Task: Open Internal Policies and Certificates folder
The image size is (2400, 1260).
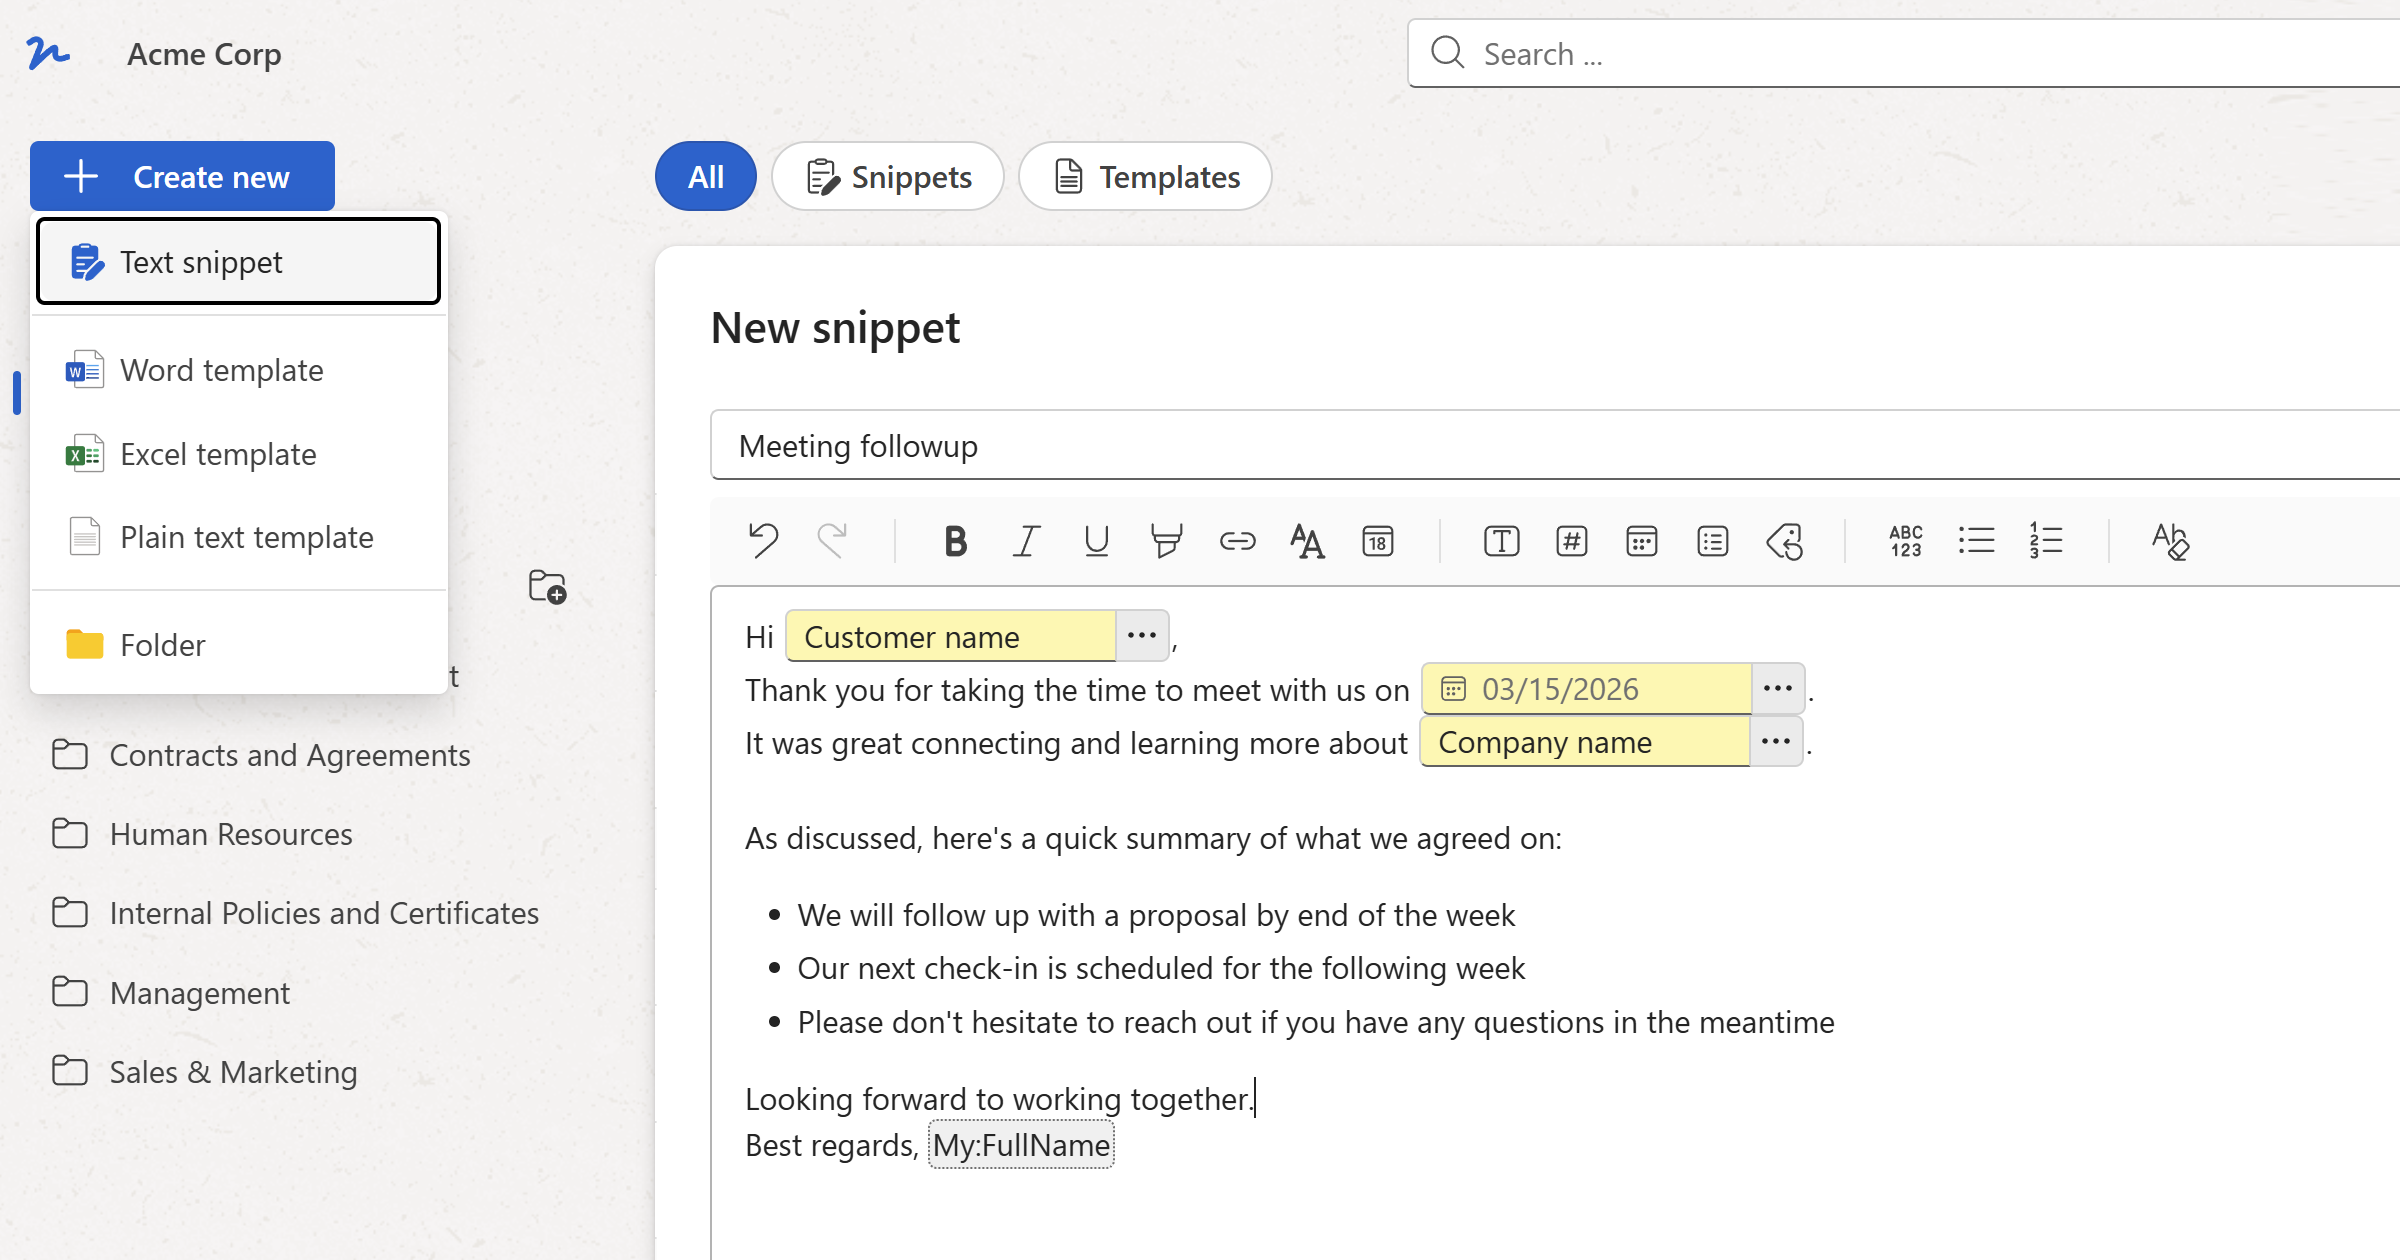Action: [295, 913]
